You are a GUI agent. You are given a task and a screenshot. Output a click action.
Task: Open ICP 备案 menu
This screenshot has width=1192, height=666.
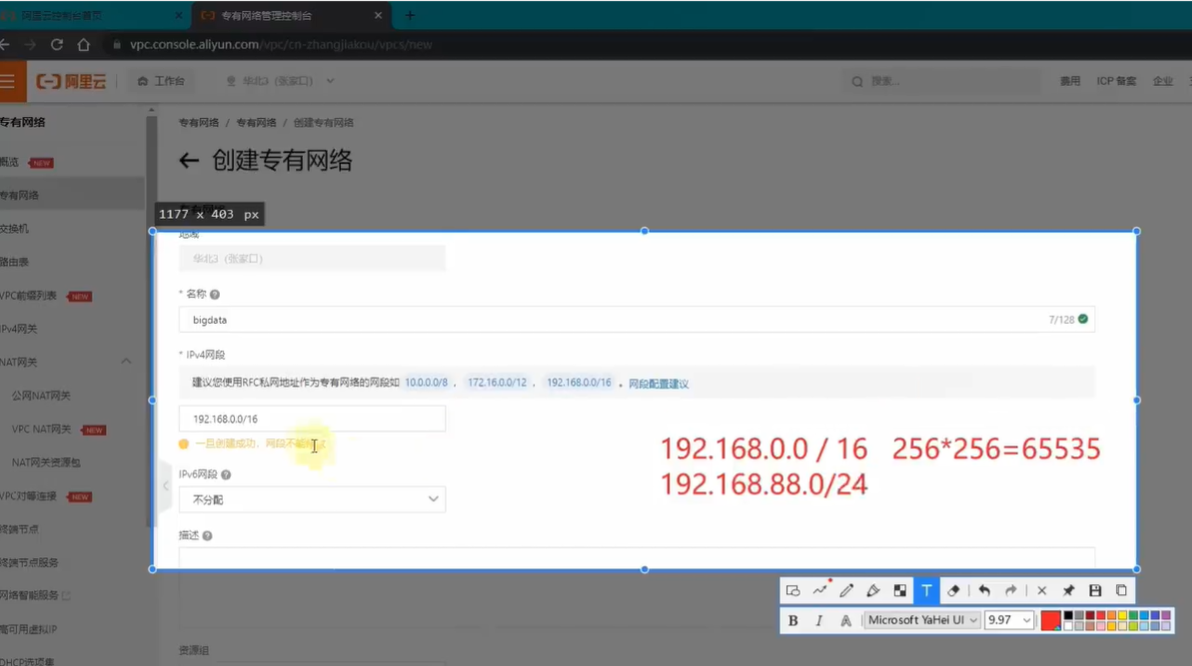coord(1116,81)
